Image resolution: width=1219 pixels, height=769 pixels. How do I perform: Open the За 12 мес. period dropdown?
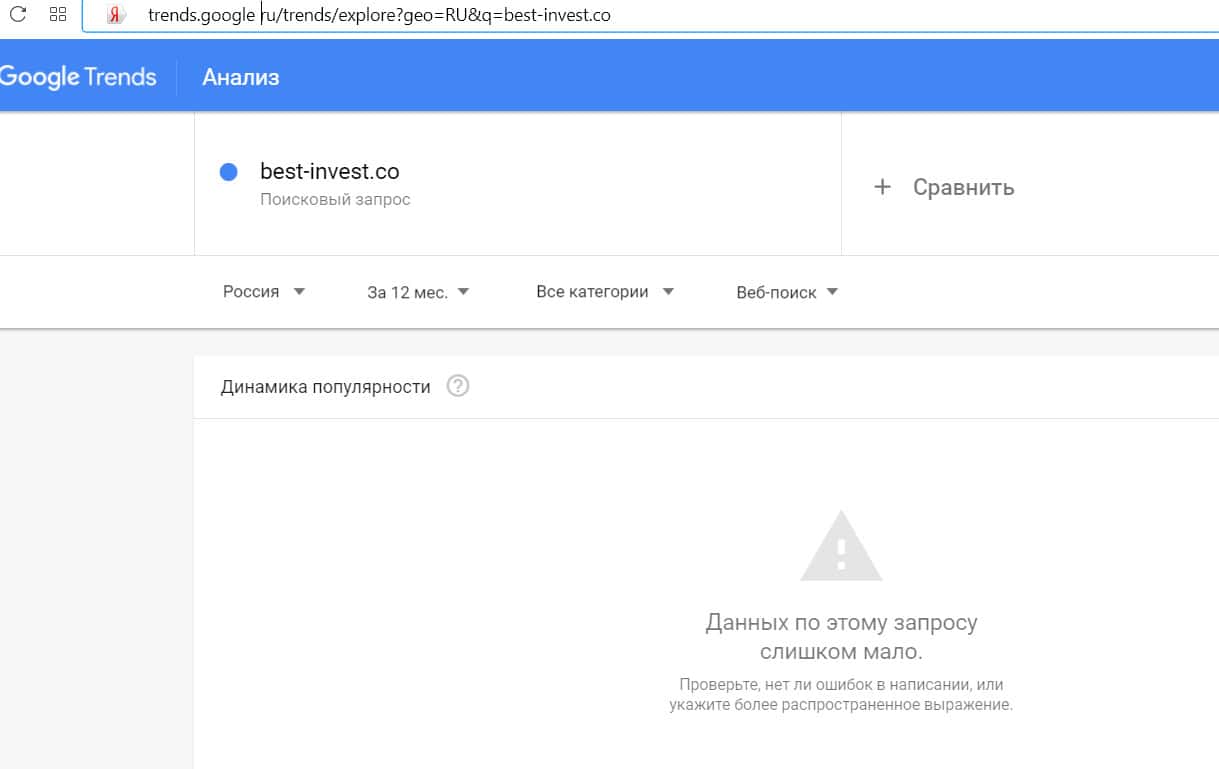[x=418, y=293]
